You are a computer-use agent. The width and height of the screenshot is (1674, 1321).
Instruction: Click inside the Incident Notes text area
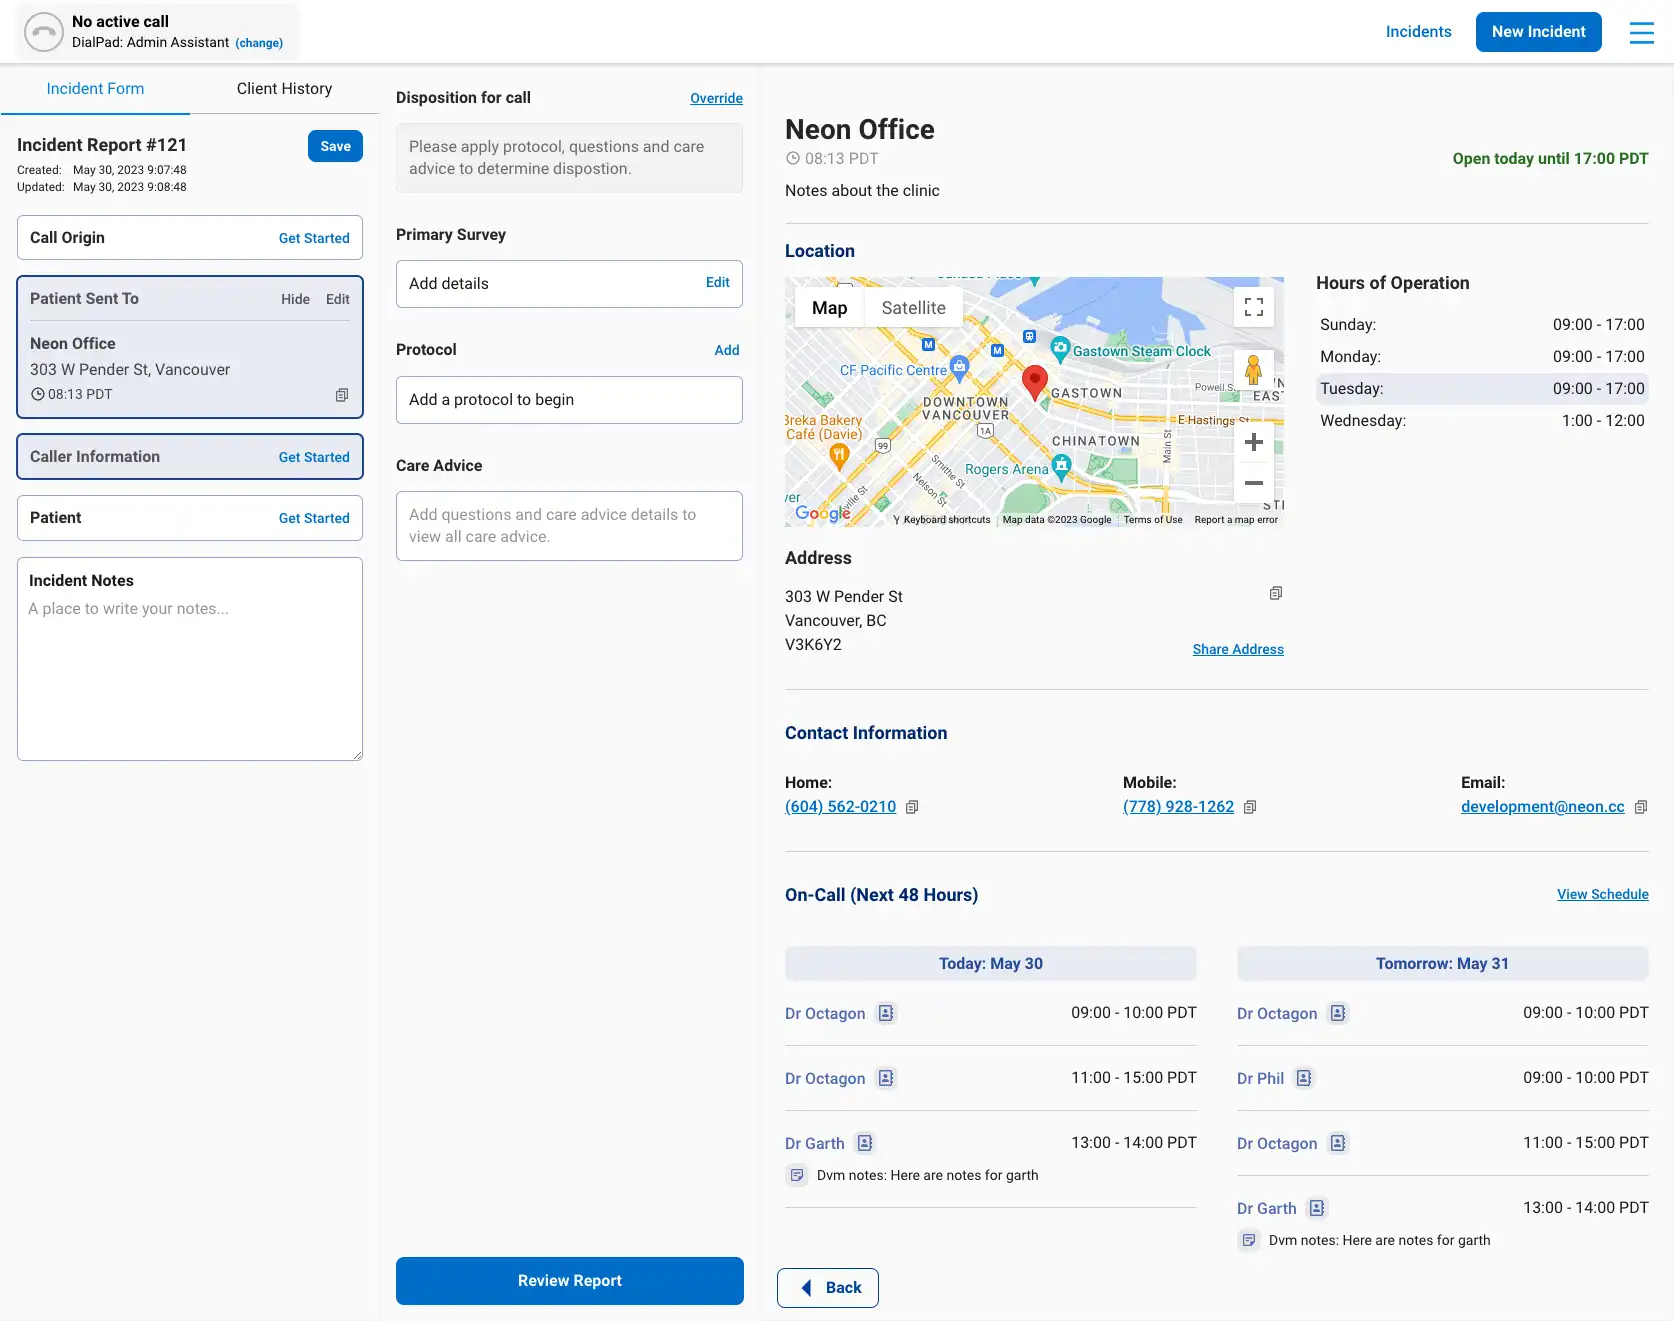pos(190,659)
